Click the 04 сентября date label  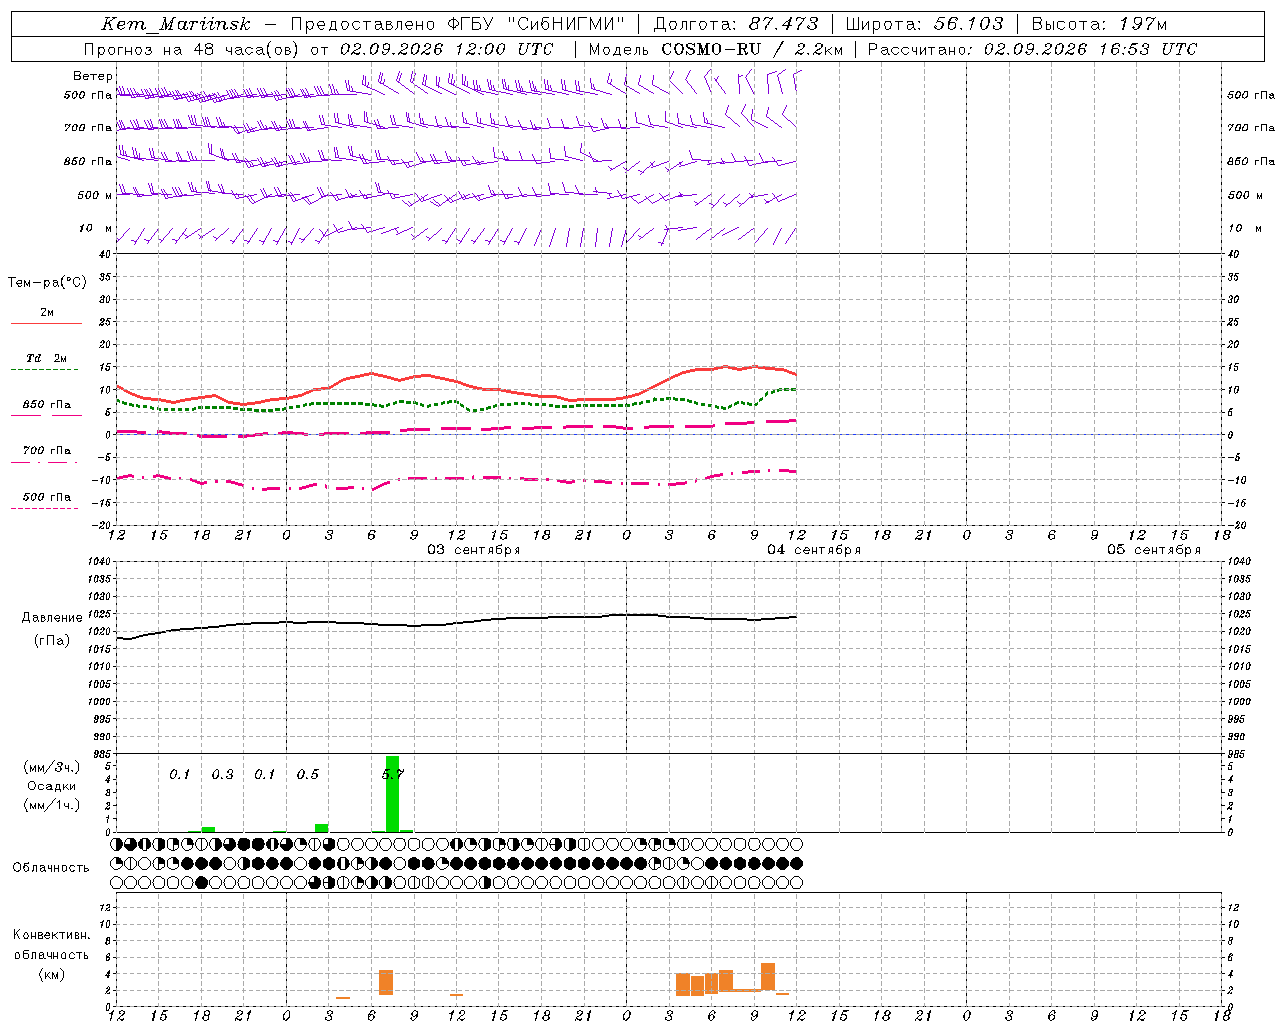click(x=814, y=550)
